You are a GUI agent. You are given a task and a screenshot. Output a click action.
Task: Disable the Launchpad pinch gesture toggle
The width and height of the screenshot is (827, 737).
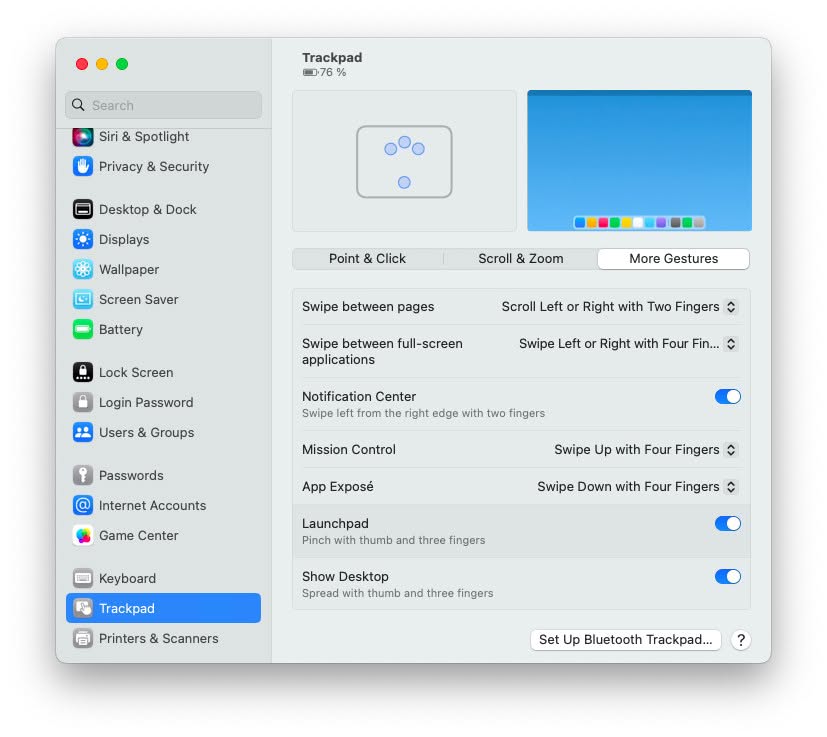[x=728, y=524]
